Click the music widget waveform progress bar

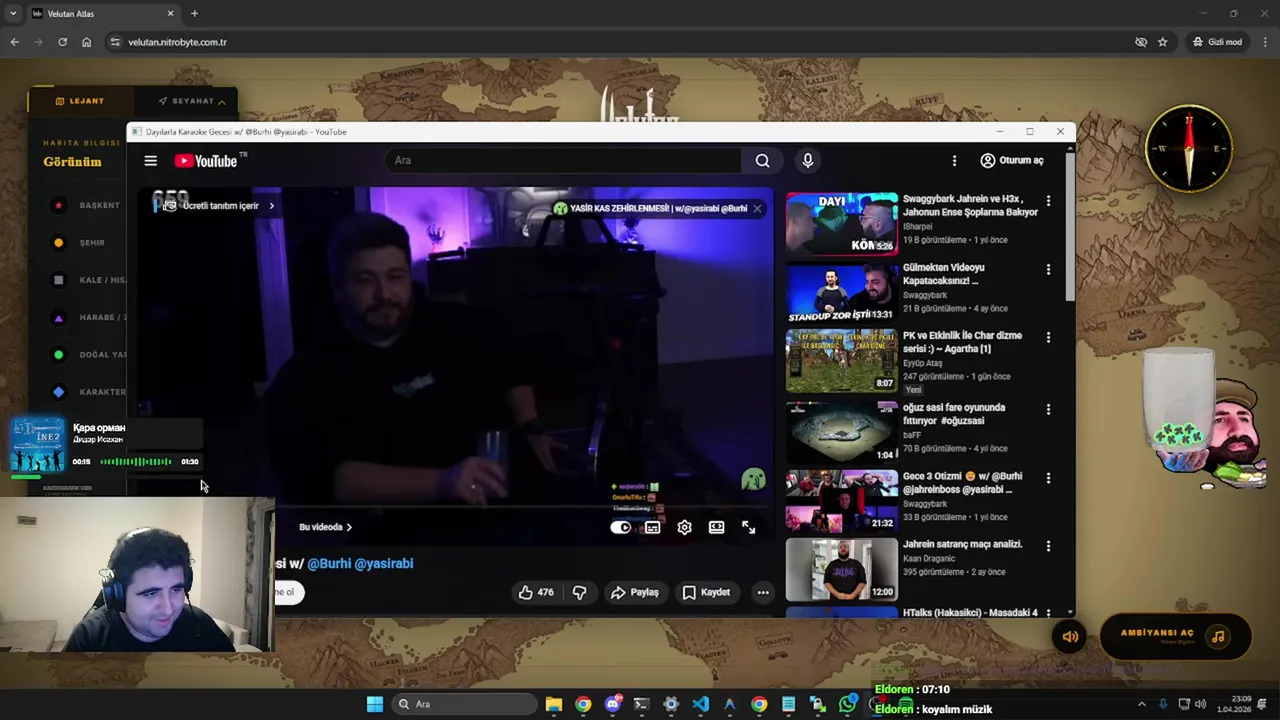135,462
